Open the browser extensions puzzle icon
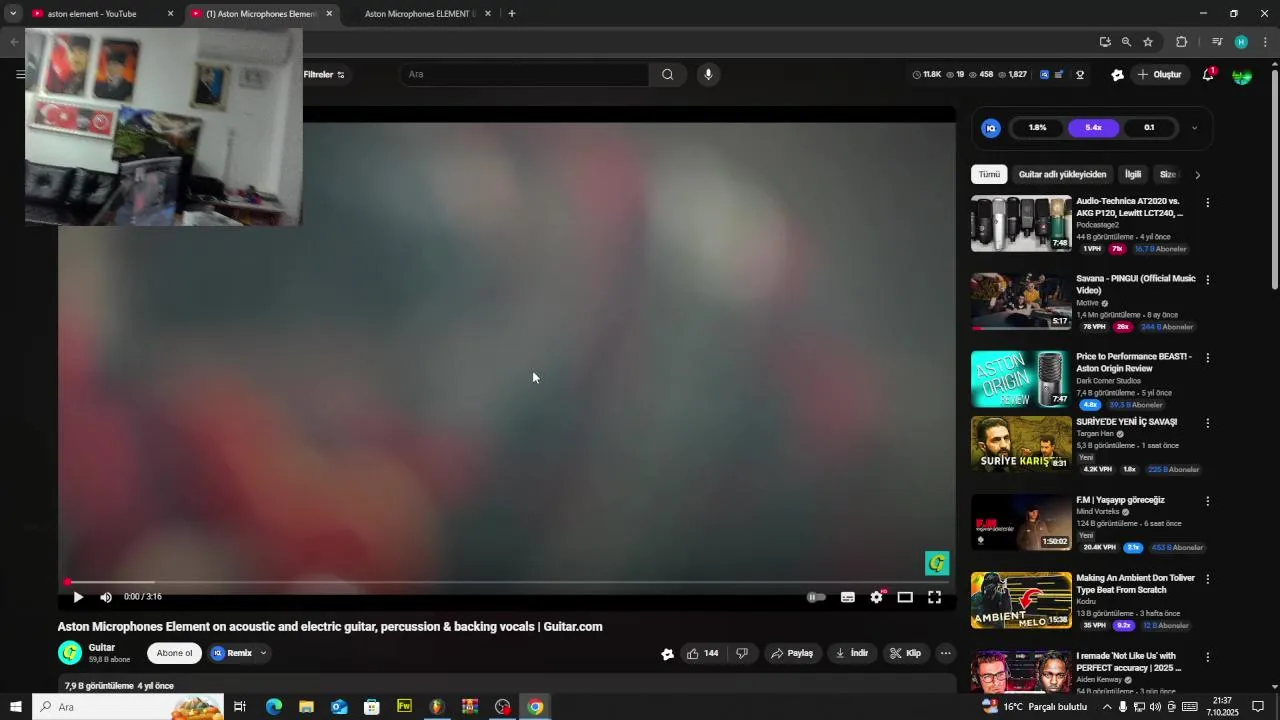Viewport: 1280px width, 720px height. (x=1181, y=42)
